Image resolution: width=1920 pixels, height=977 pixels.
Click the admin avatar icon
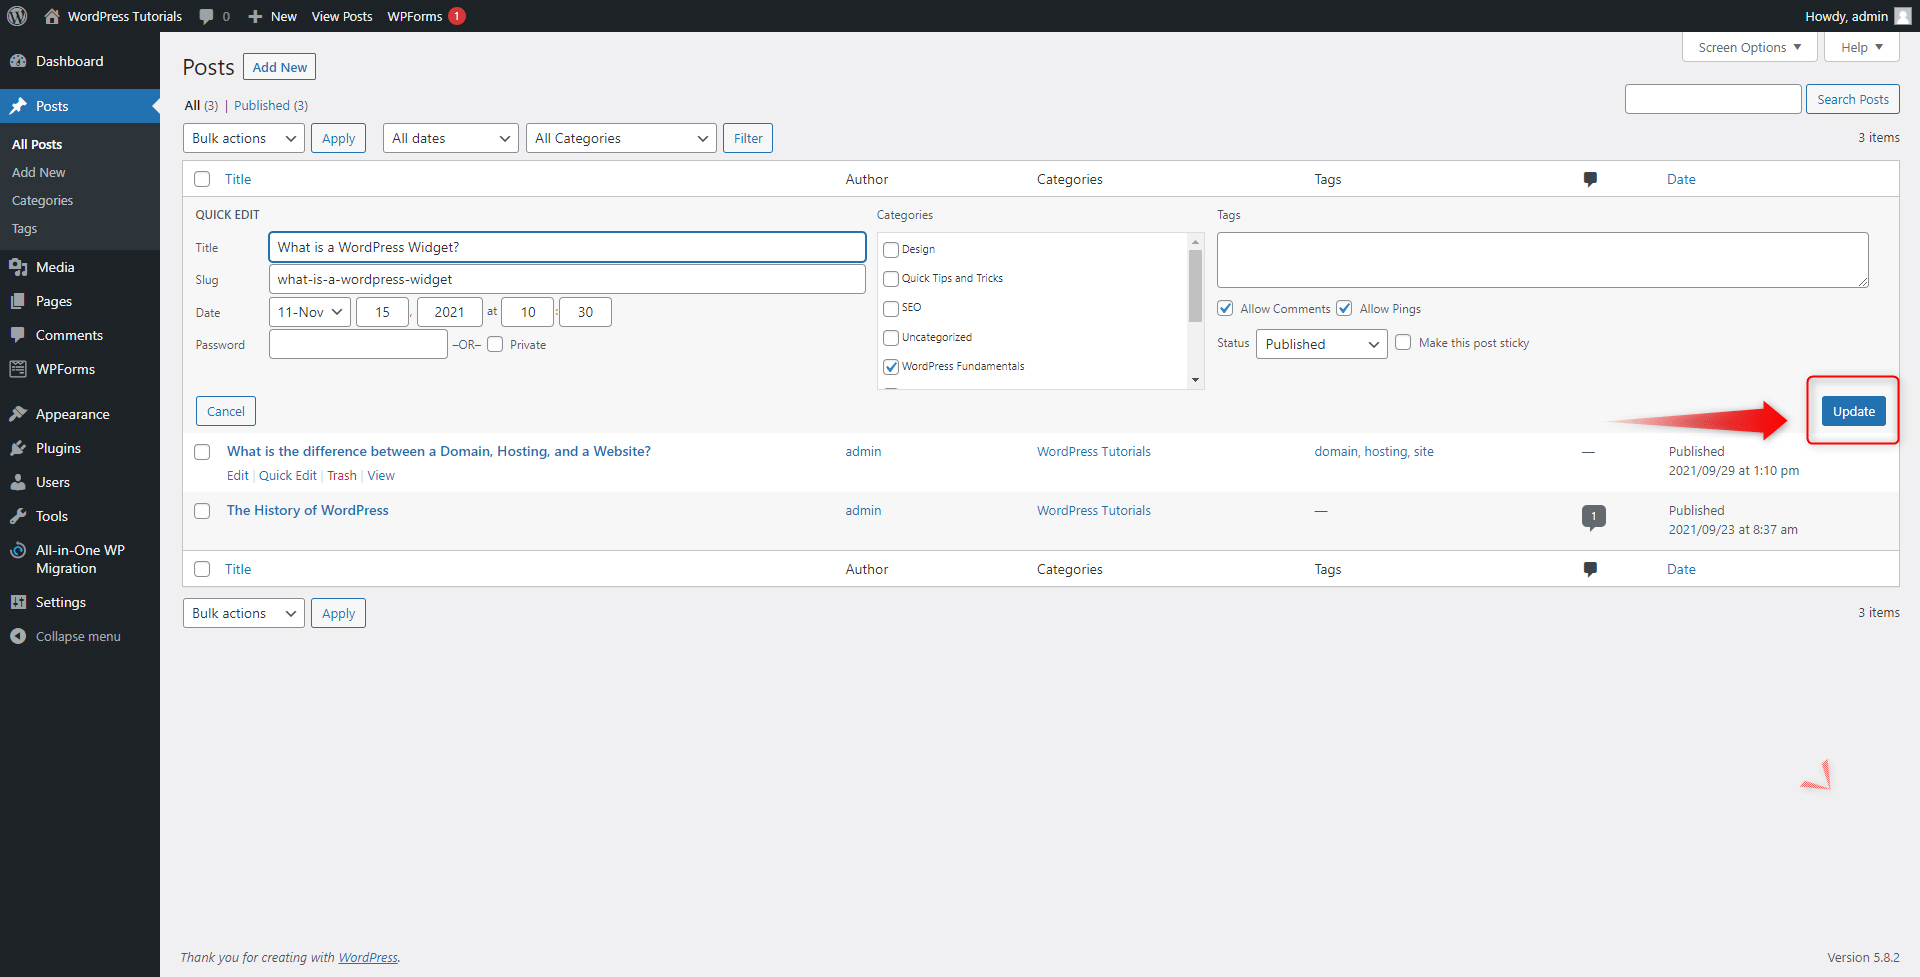coord(1902,16)
